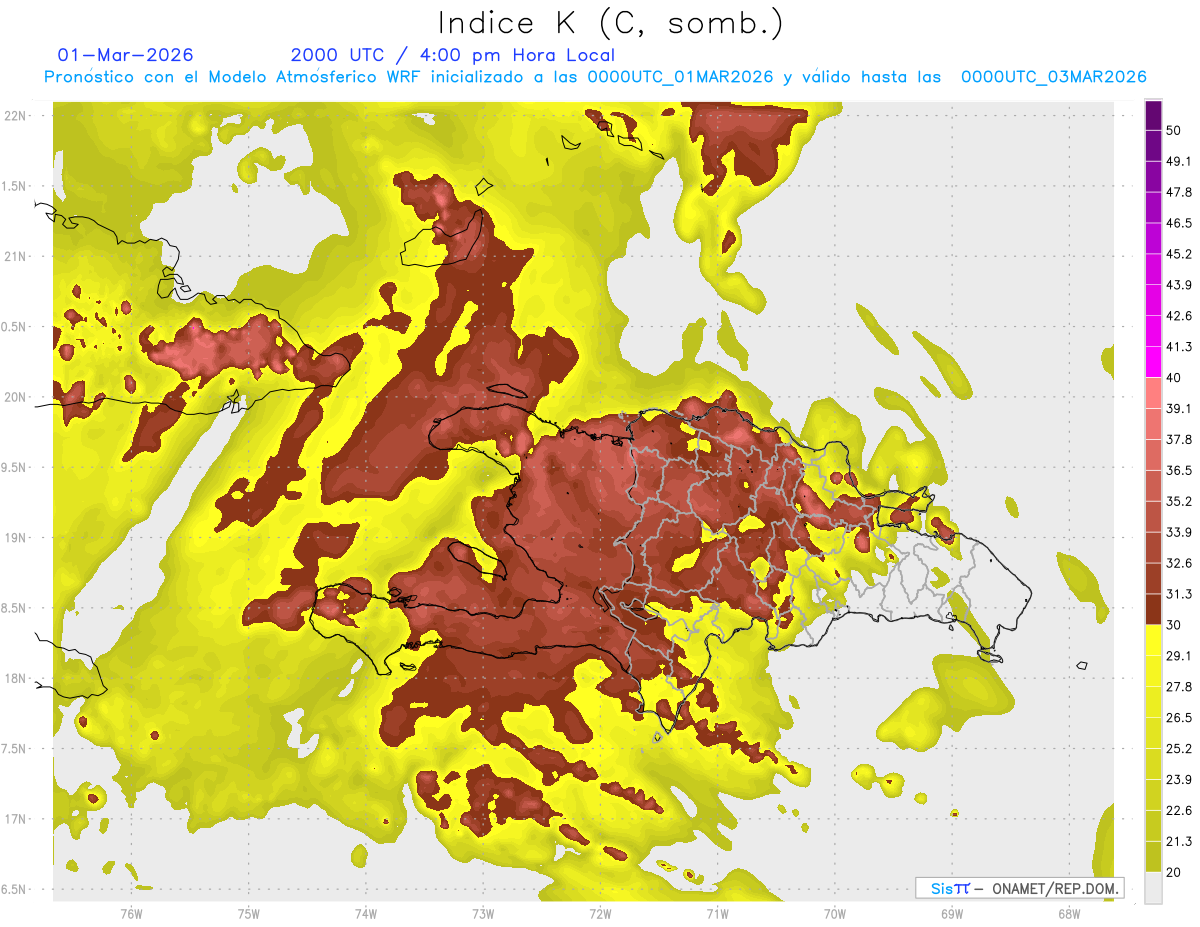This screenshot has width=1200, height=927.
Task: Click the longitude axis label '69W'
Action: click(951, 914)
